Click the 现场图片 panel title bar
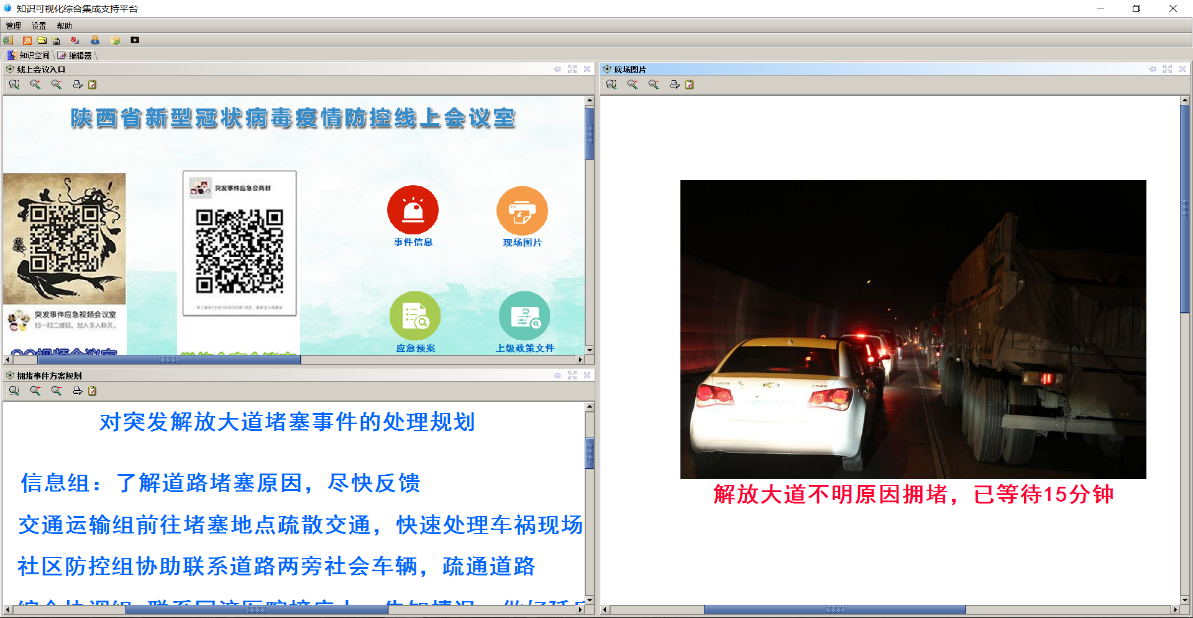The height and width of the screenshot is (618, 1193). [x=895, y=69]
